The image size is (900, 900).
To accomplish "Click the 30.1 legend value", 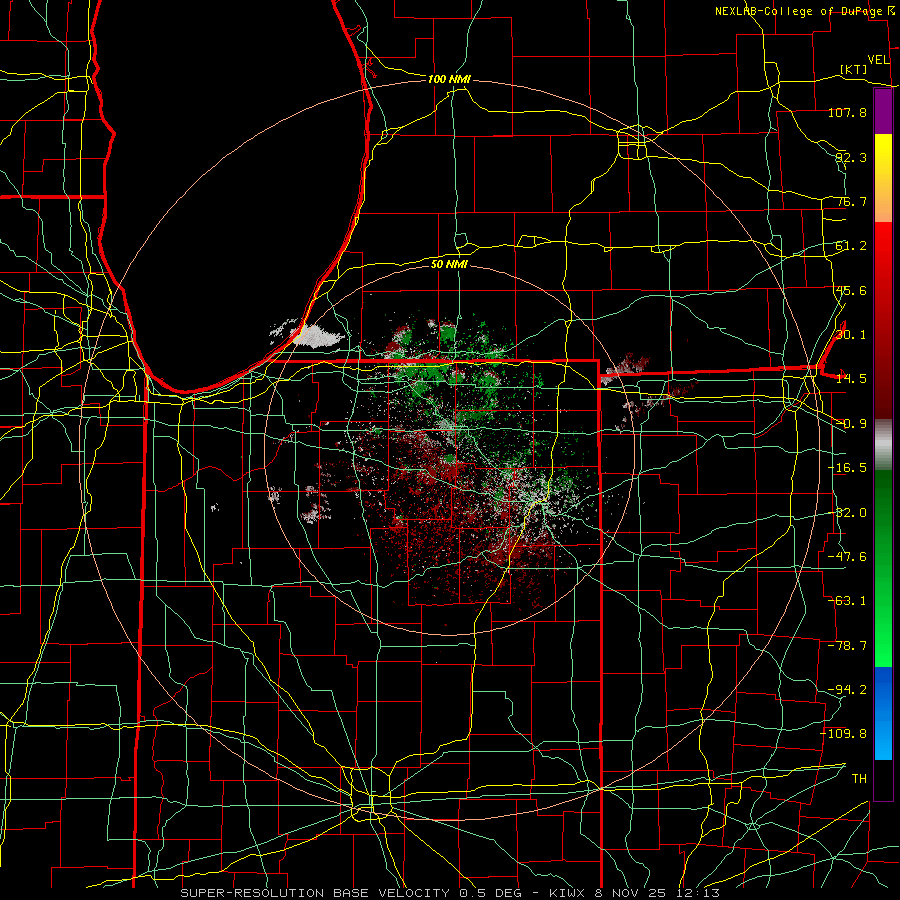I will pos(851,335).
